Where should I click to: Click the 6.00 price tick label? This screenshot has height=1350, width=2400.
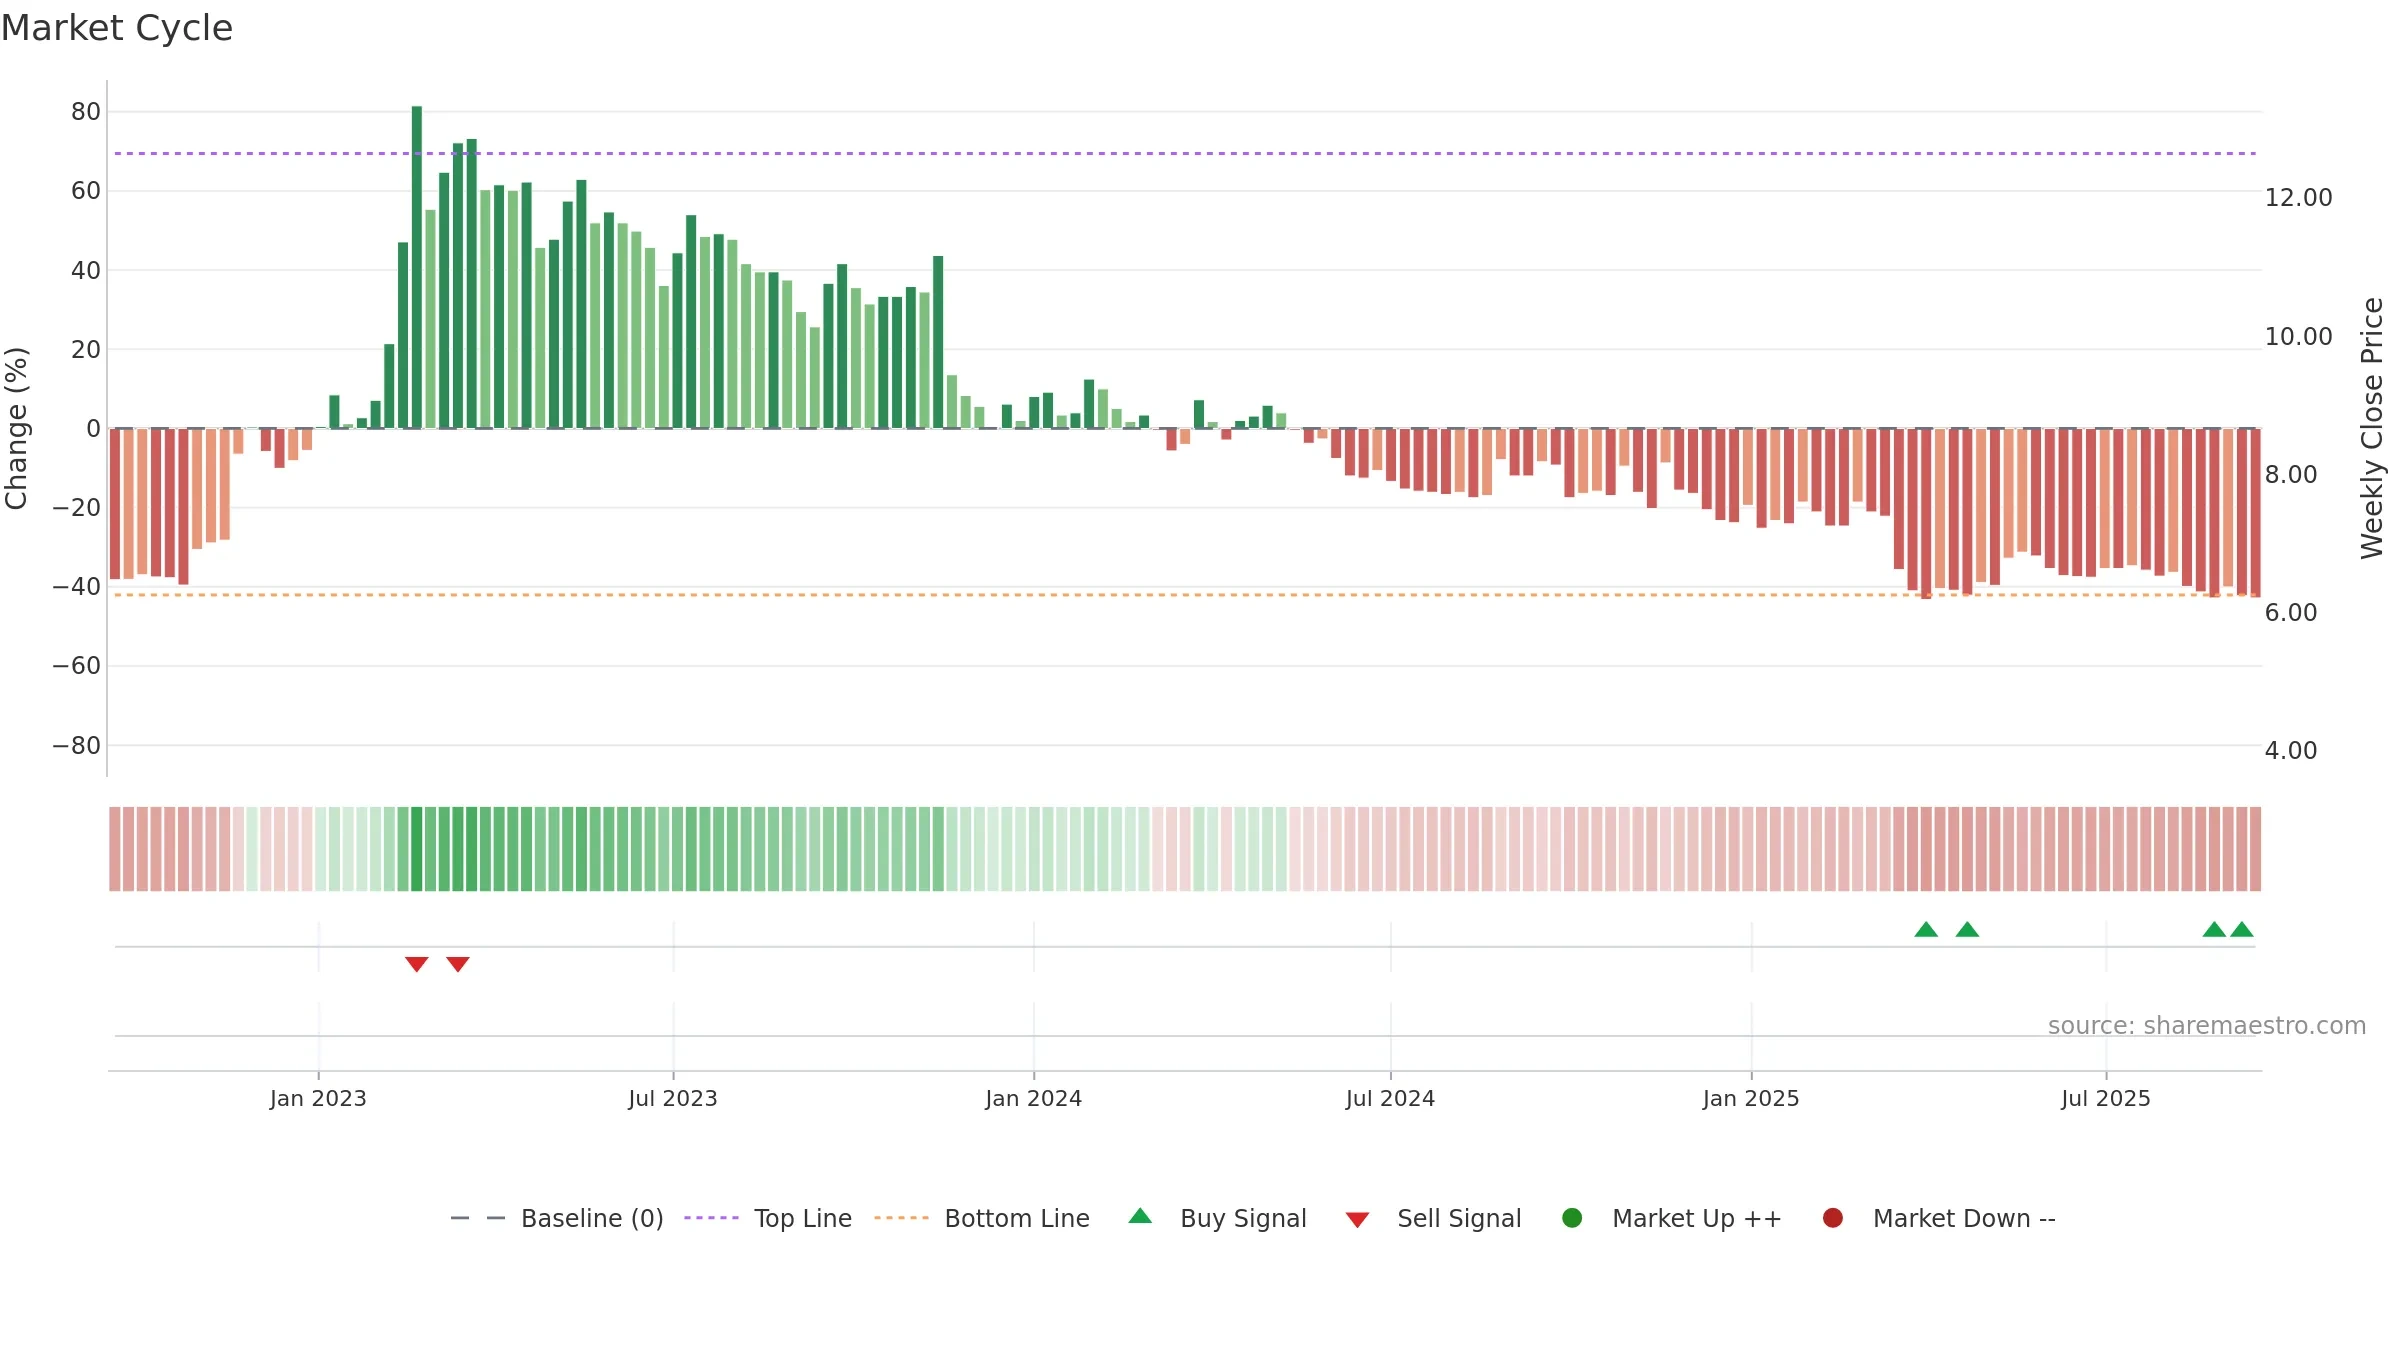2291,613
